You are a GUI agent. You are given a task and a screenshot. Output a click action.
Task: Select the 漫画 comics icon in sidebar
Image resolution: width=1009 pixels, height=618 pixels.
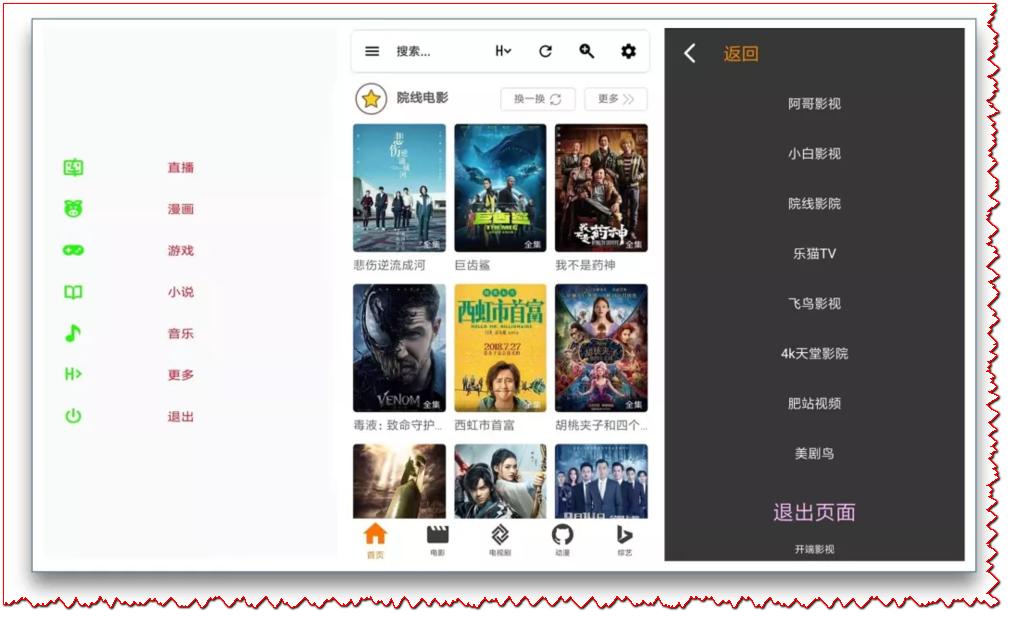click(x=71, y=208)
